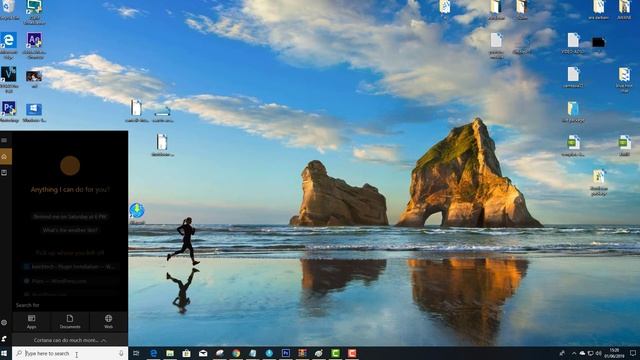Viewport: 640px width, 360px height.
Task: Filter search to Documents
Action: 70,322
